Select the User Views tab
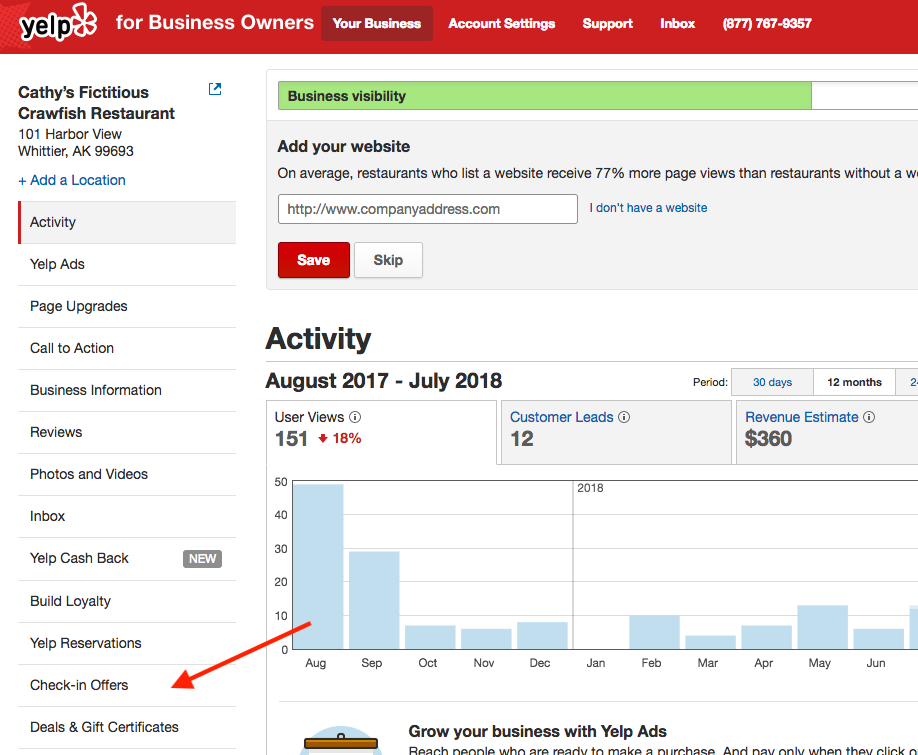This screenshot has height=755, width=918. click(381, 433)
